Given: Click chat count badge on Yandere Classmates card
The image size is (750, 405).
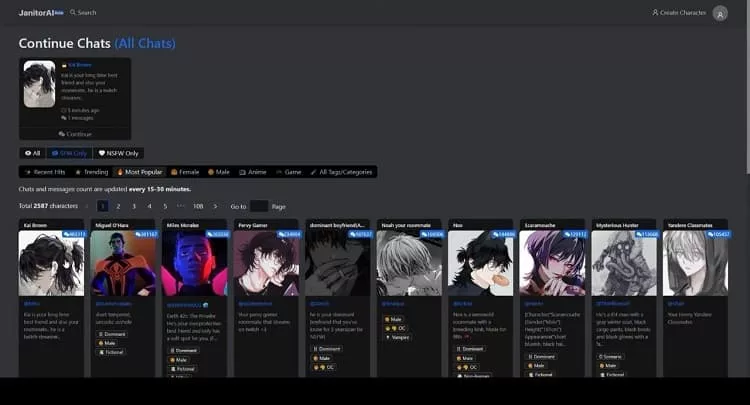Looking at the screenshot, I should click(x=718, y=234).
